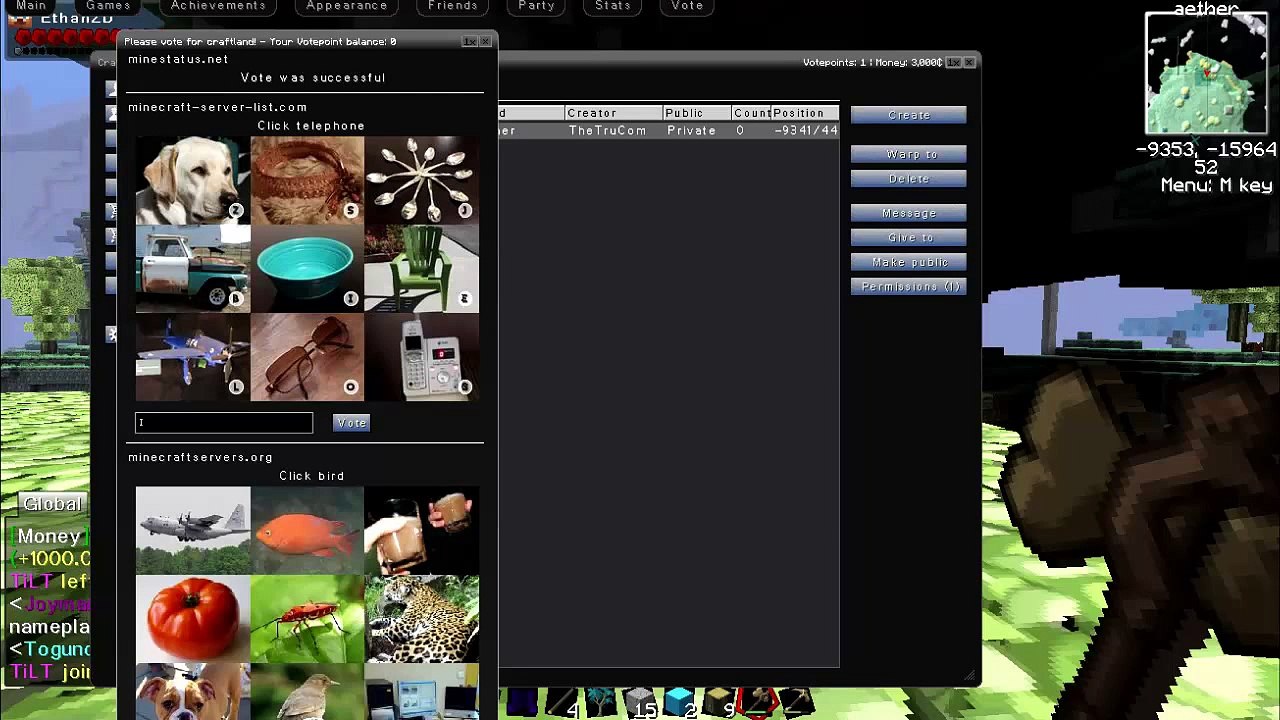
Task: Select the bulldog captcha image
Action: 193,691
